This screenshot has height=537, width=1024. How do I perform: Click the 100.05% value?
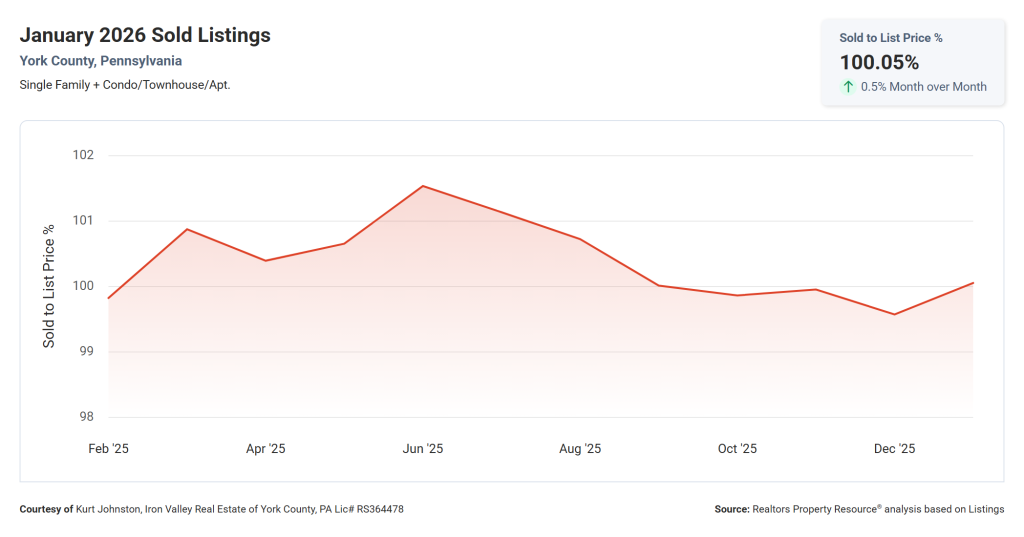point(879,62)
